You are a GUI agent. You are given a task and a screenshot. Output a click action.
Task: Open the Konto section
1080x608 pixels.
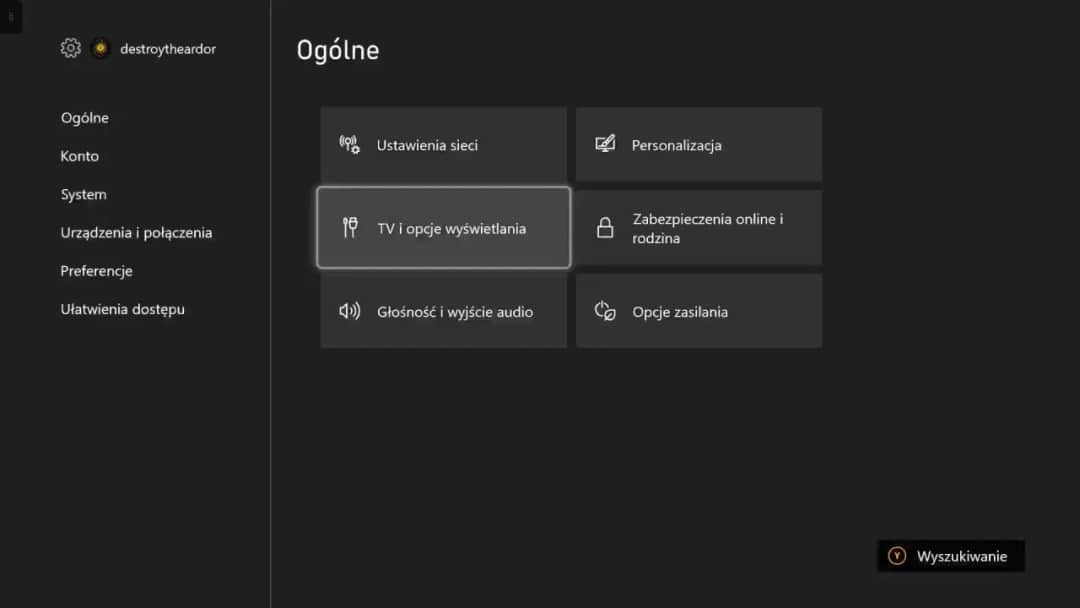pos(80,156)
